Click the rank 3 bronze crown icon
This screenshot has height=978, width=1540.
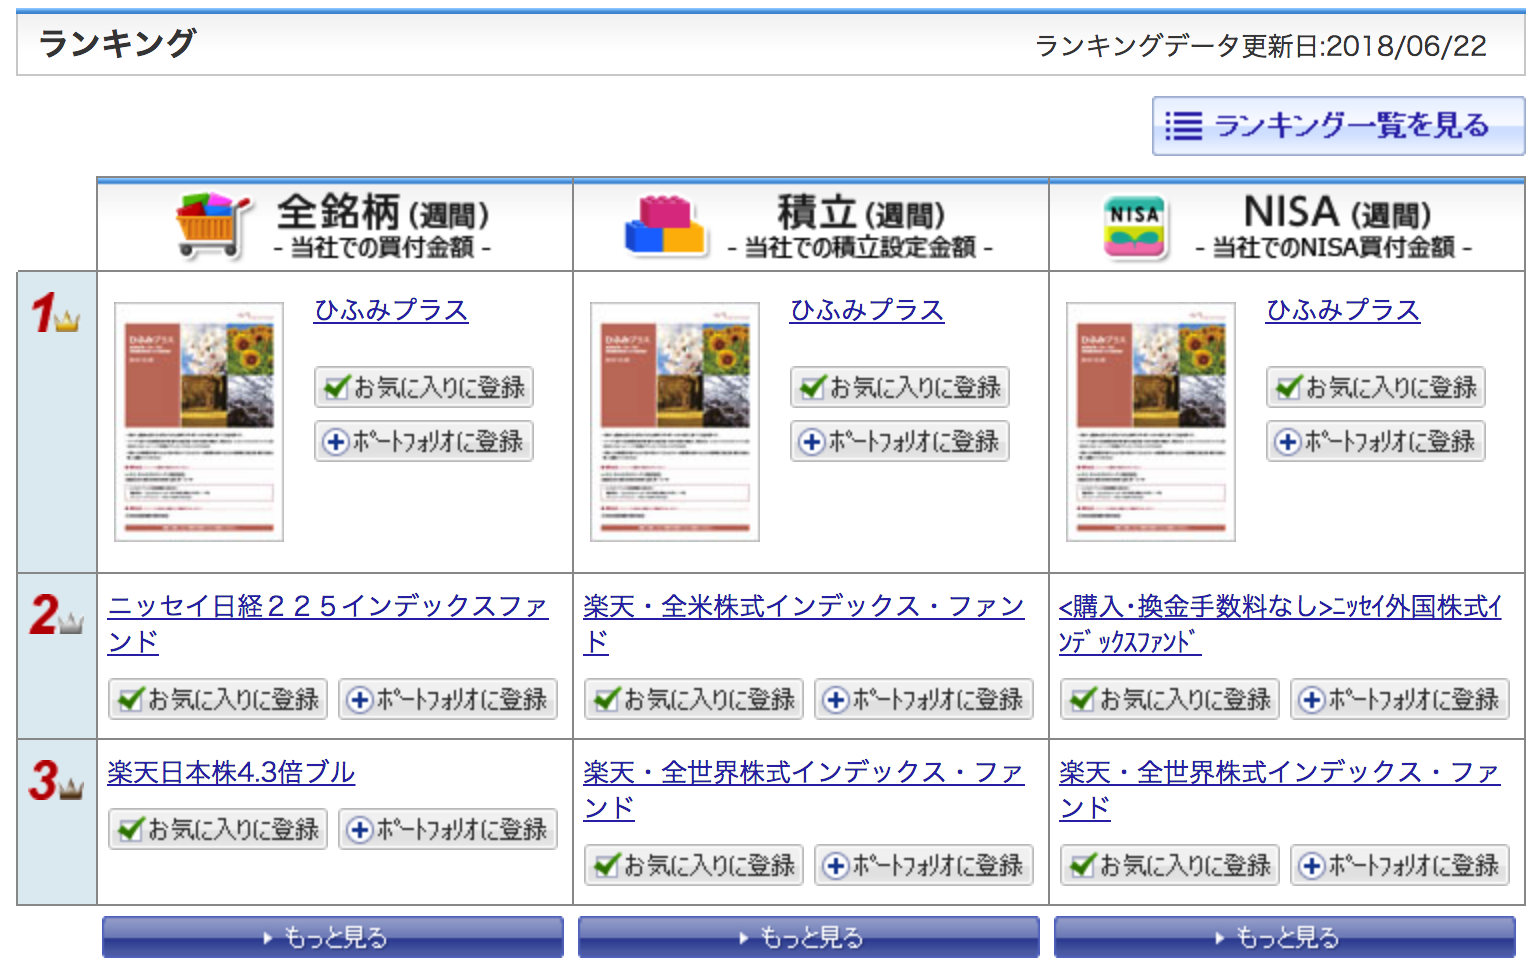pos(70,790)
